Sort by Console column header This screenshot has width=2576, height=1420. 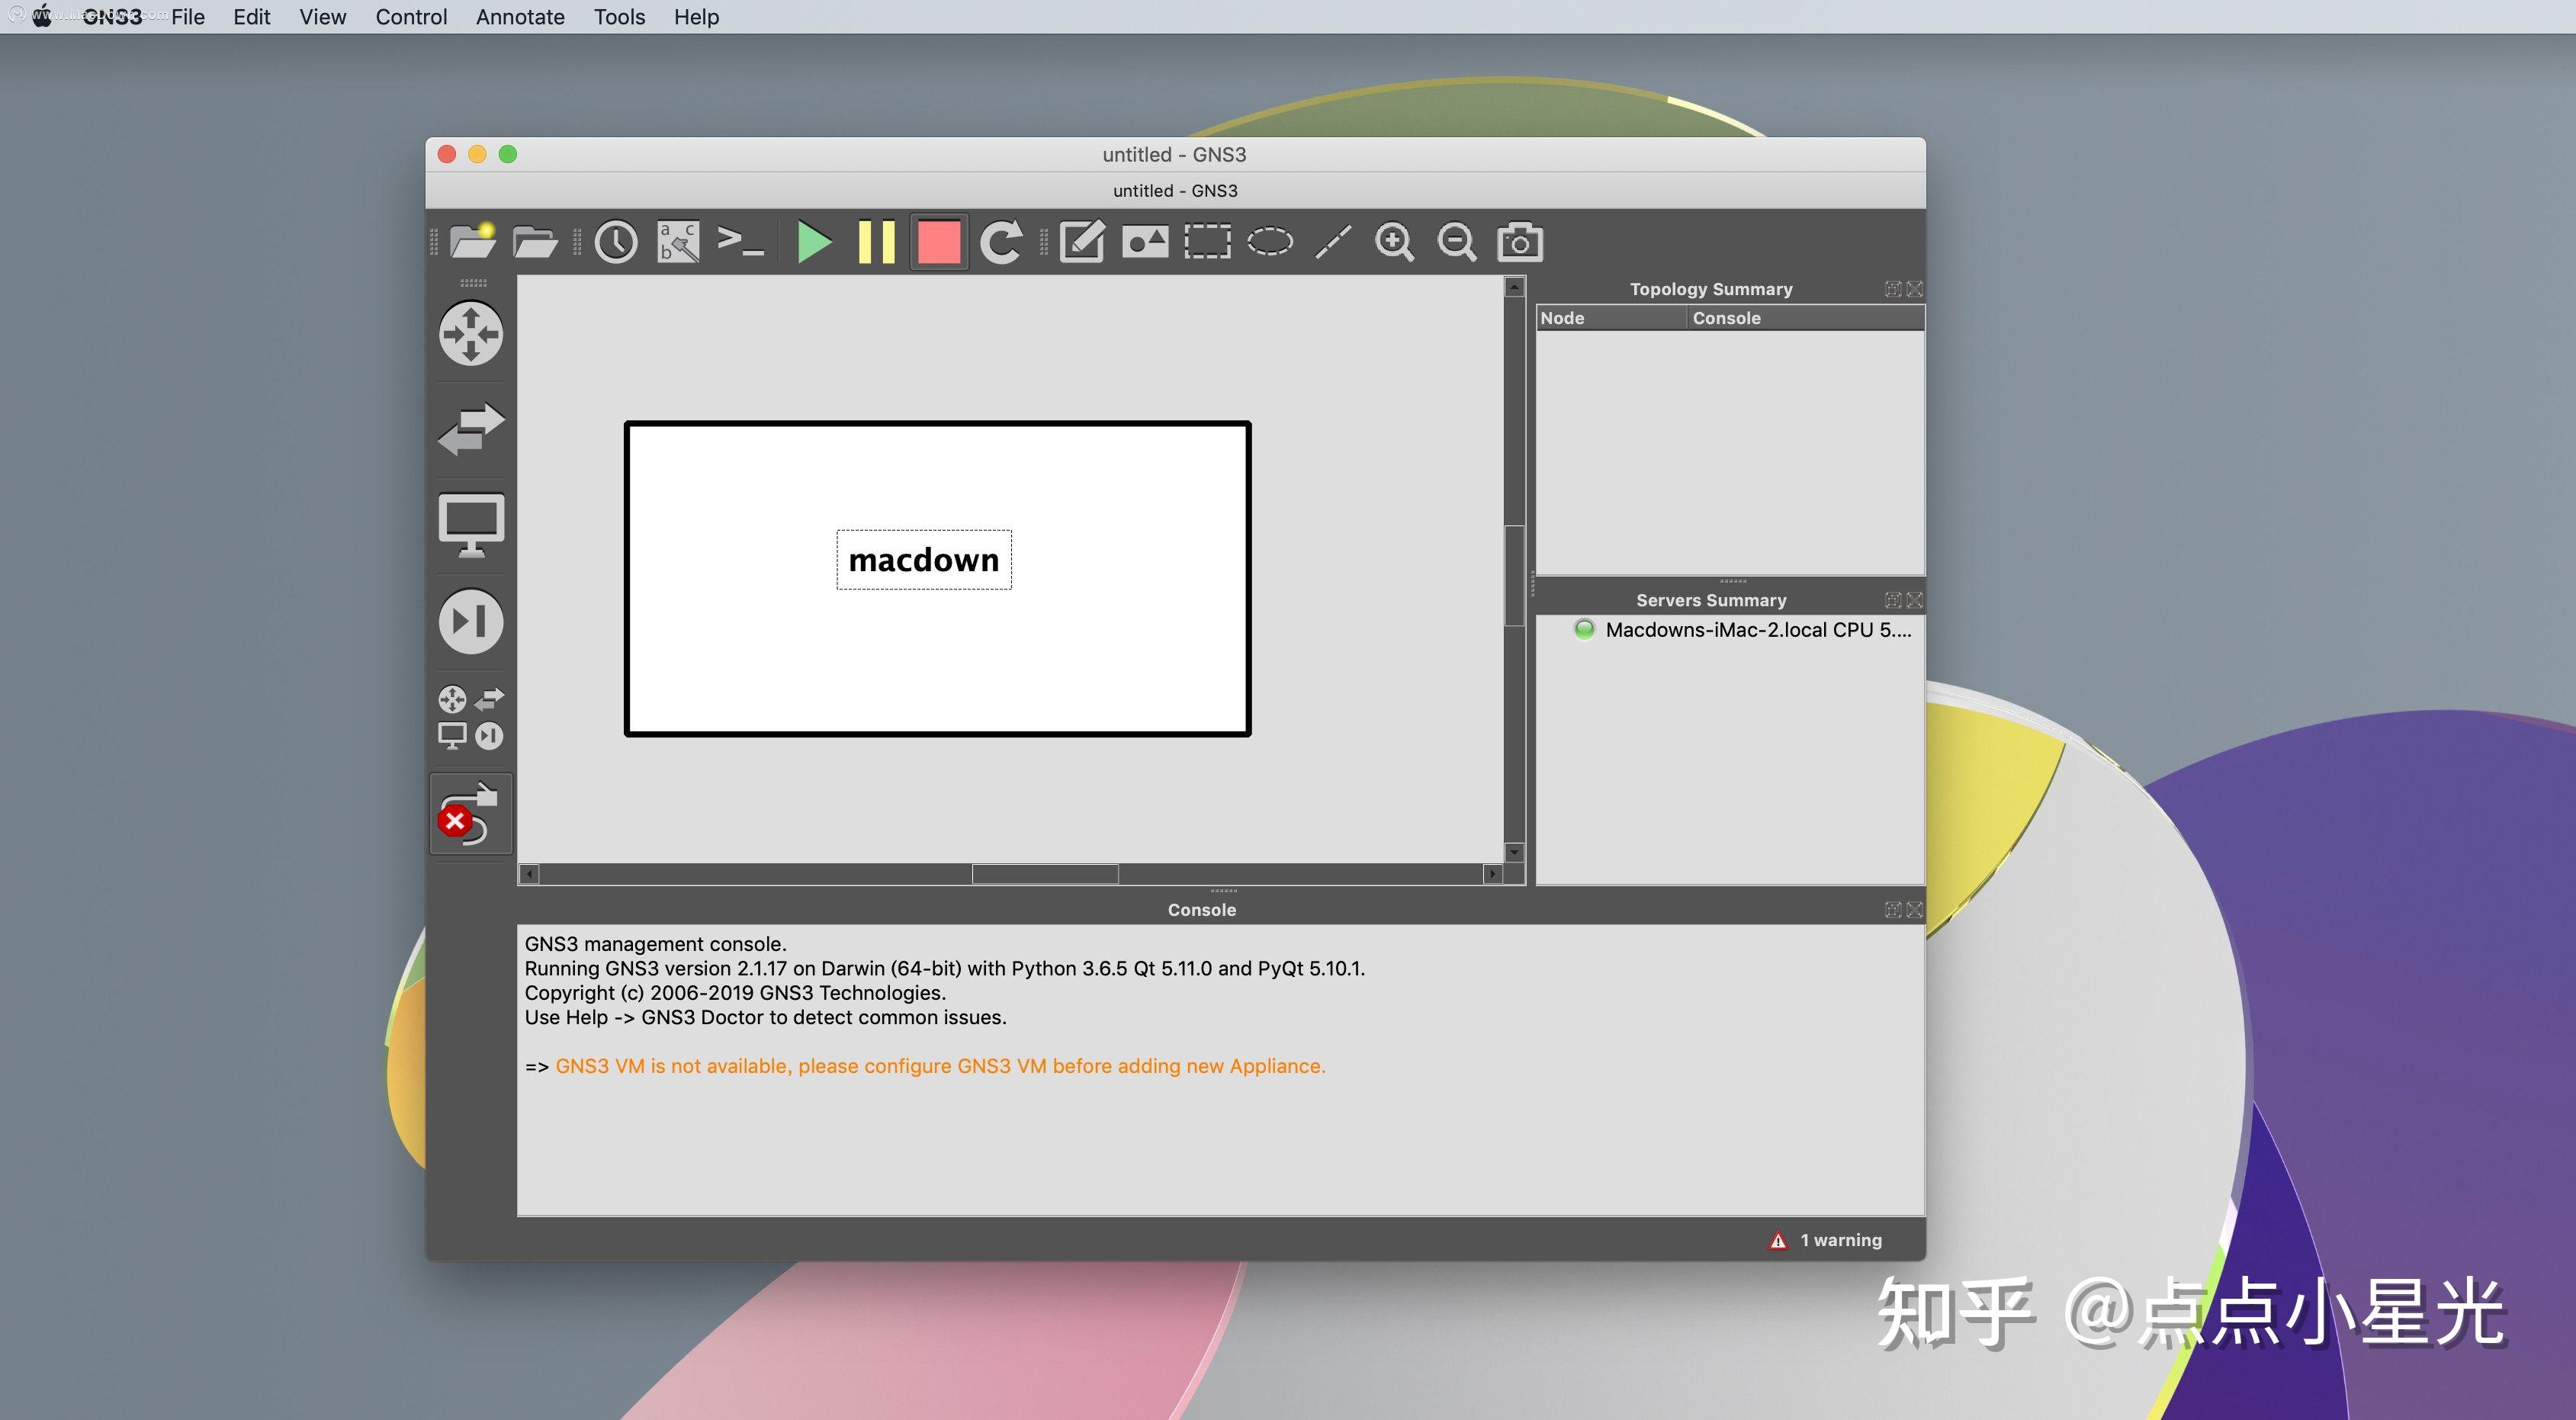(x=1805, y=318)
